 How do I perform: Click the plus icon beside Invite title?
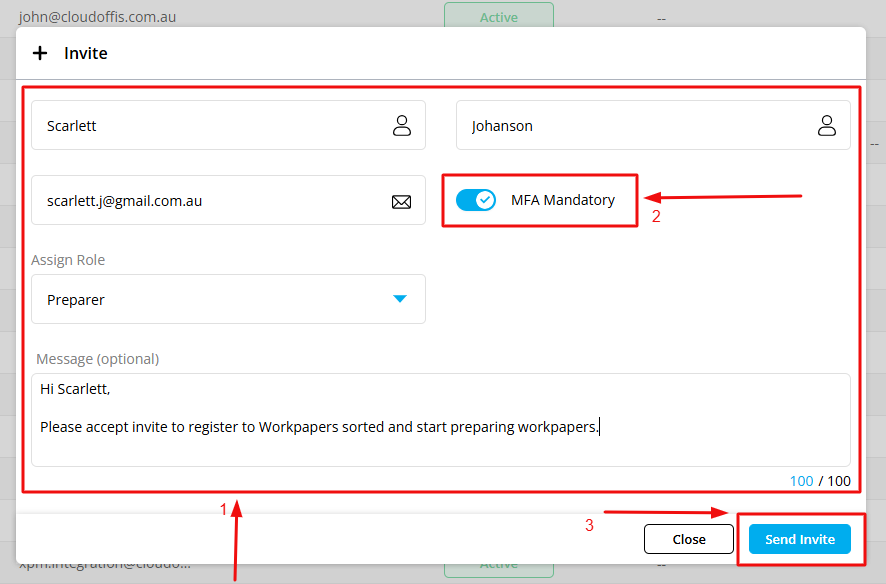pos(40,53)
